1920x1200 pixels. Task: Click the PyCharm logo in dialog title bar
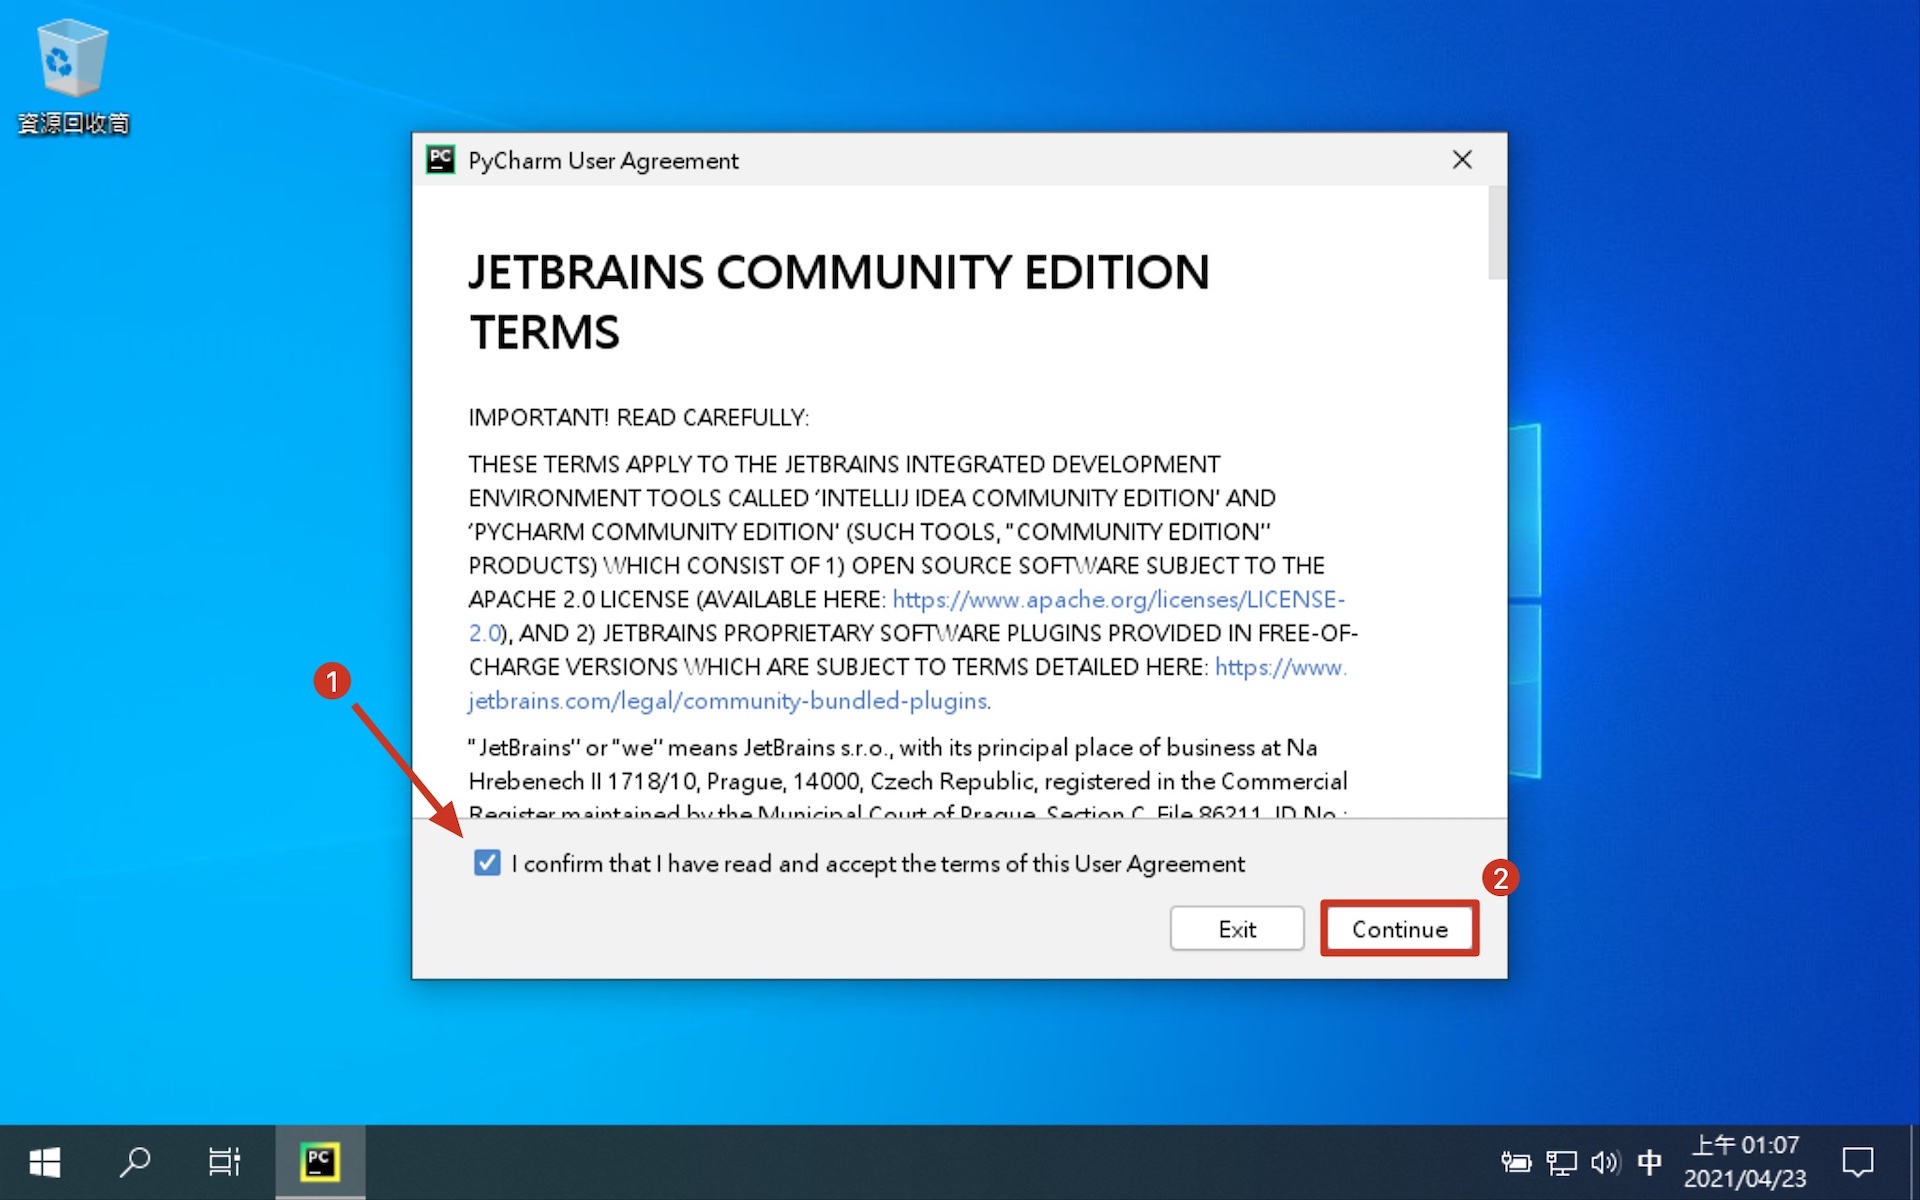[440, 160]
